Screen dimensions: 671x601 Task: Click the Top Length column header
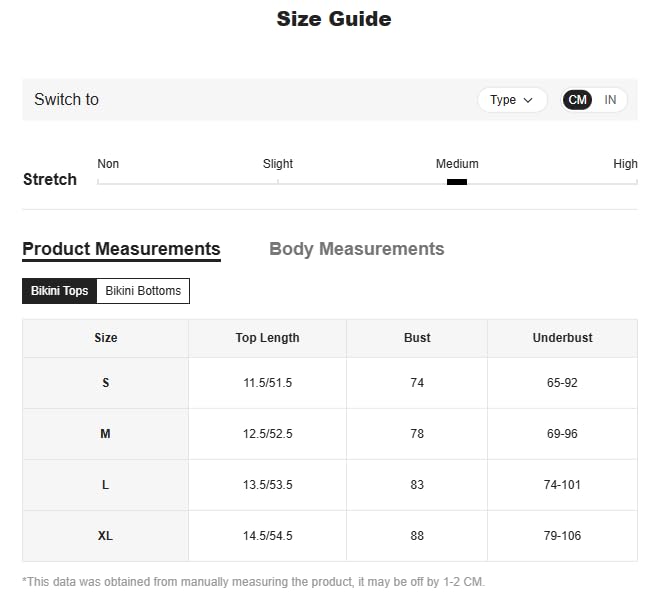click(x=267, y=338)
